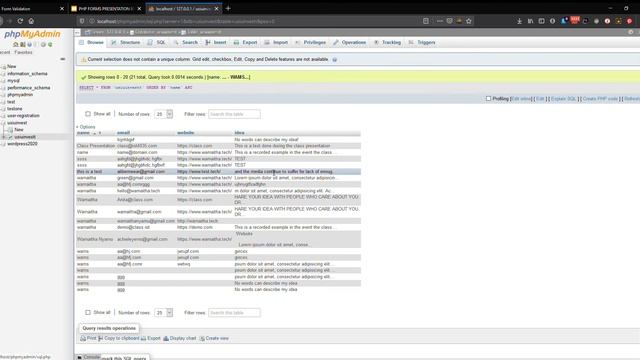Open the SQL tab
Viewport: 640px width, 360px height.
pyautogui.click(x=157, y=42)
